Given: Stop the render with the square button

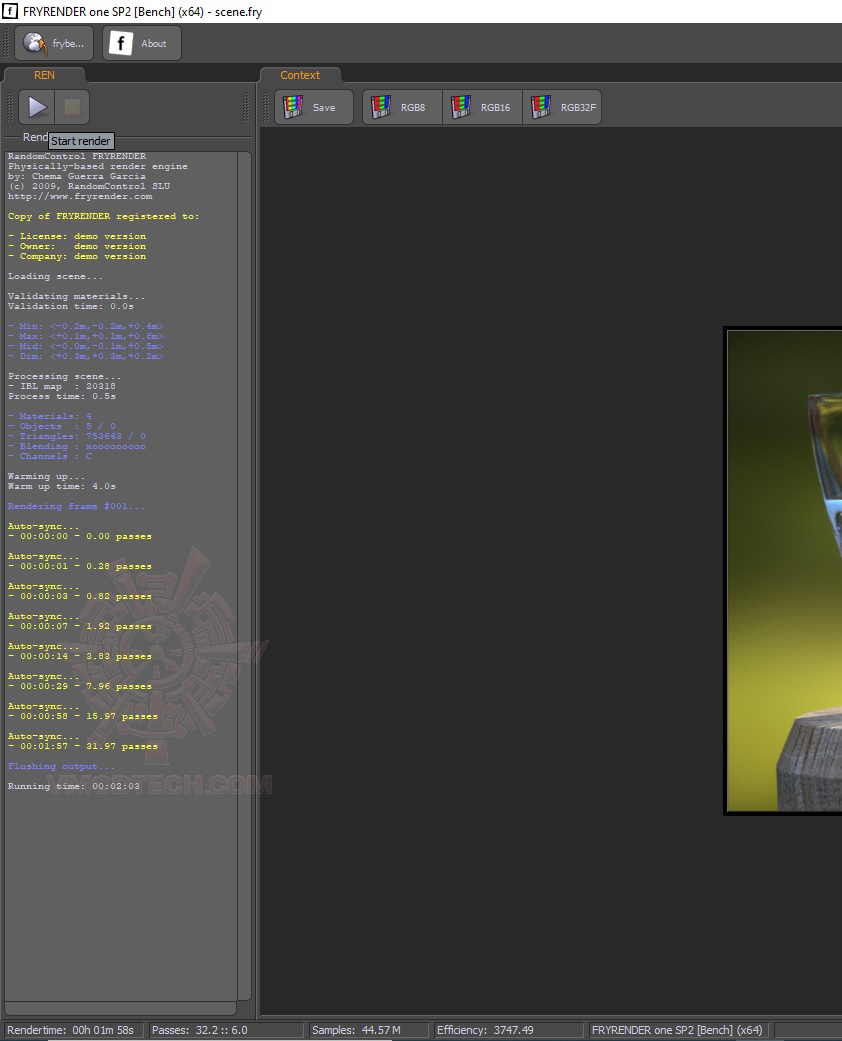Looking at the screenshot, I should point(72,107).
